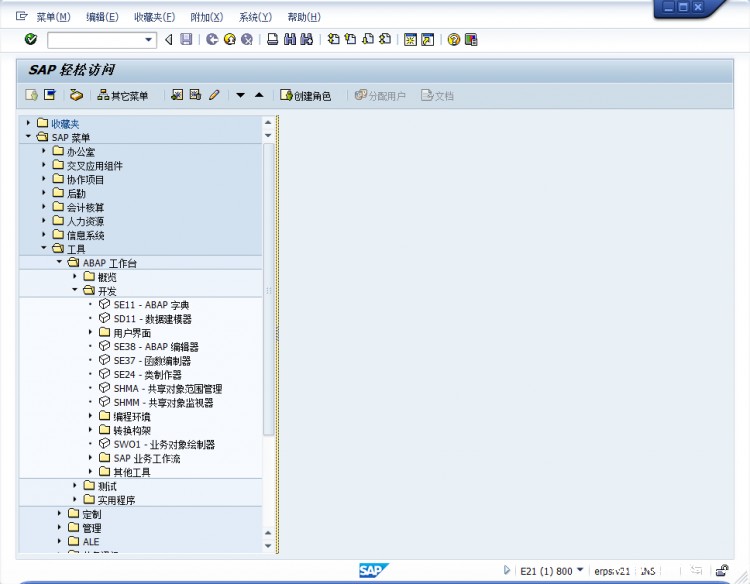Viewport: 750px width, 584px height.
Task: Open the 收藏夹(F) menu
Action: [x=154, y=17]
